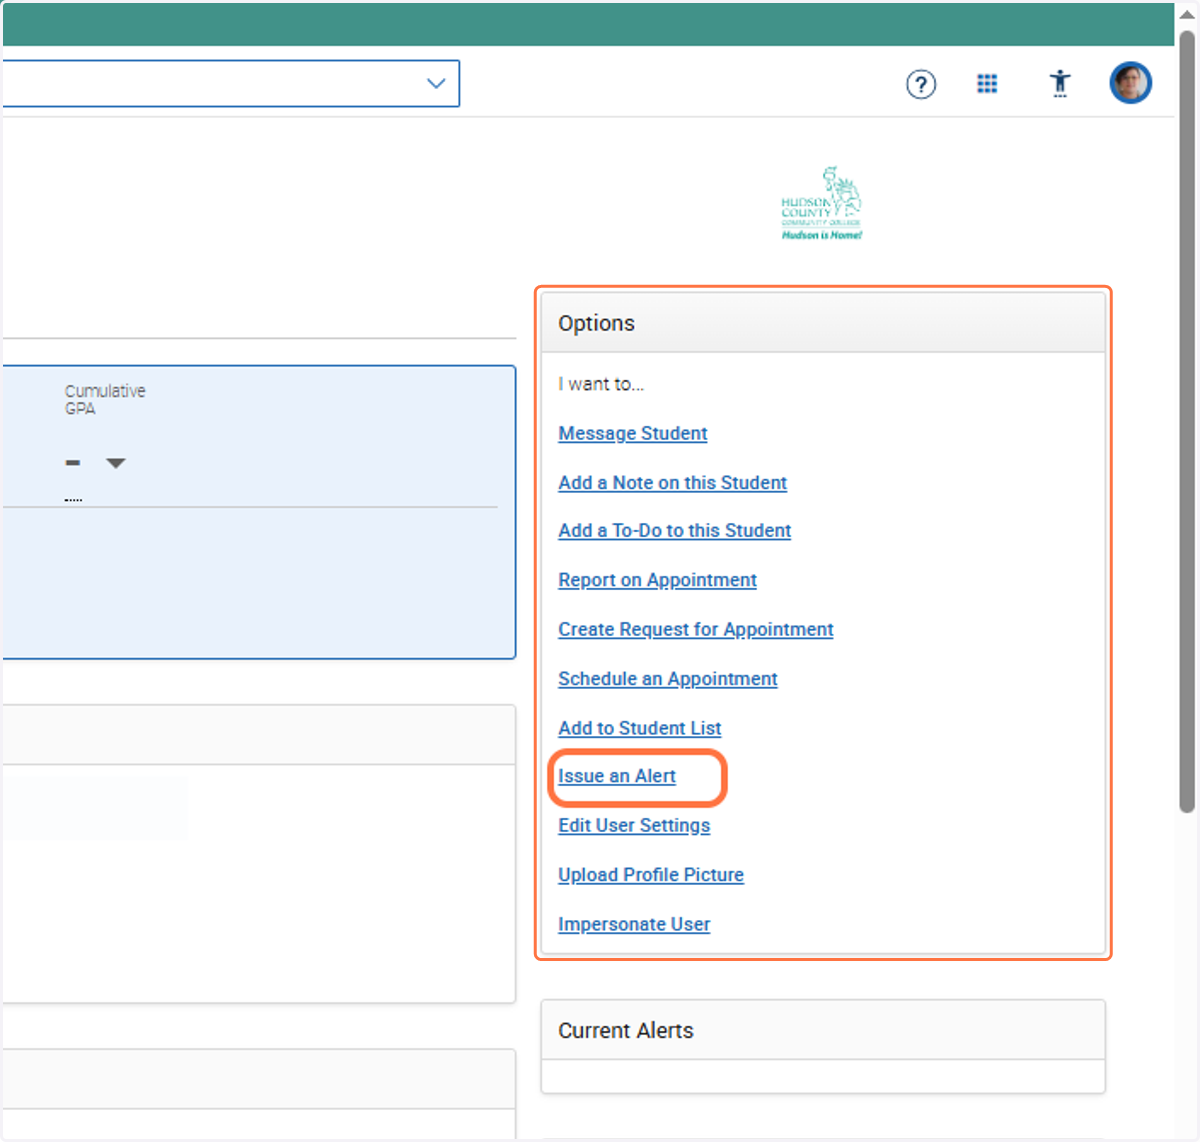Screen dimensions: 1200x1142
Task: Open the accessibility figure icon
Action: click(x=1060, y=83)
